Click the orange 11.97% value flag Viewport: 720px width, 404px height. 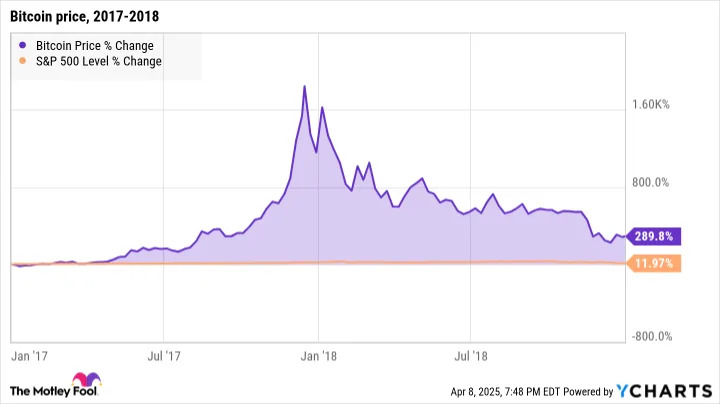coord(653,264)
